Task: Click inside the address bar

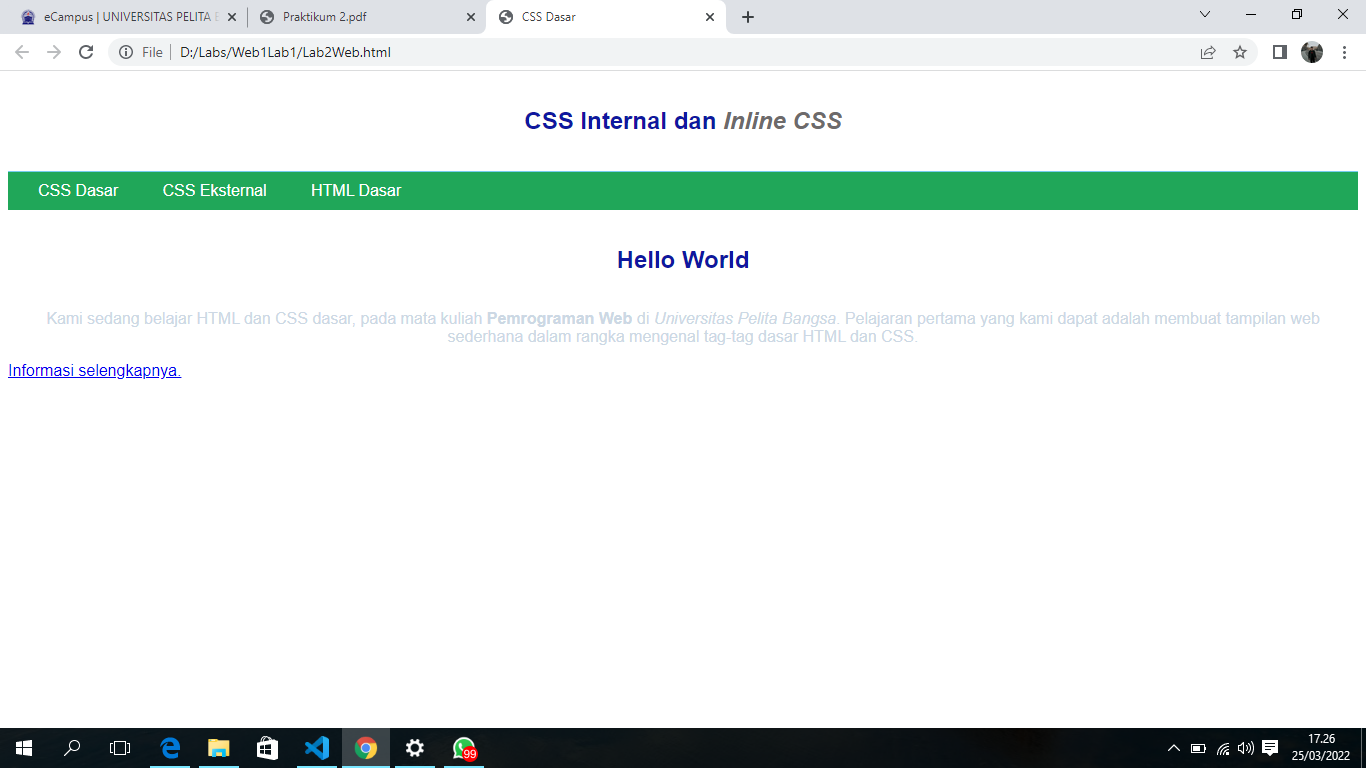Action: tap(400, 52)
